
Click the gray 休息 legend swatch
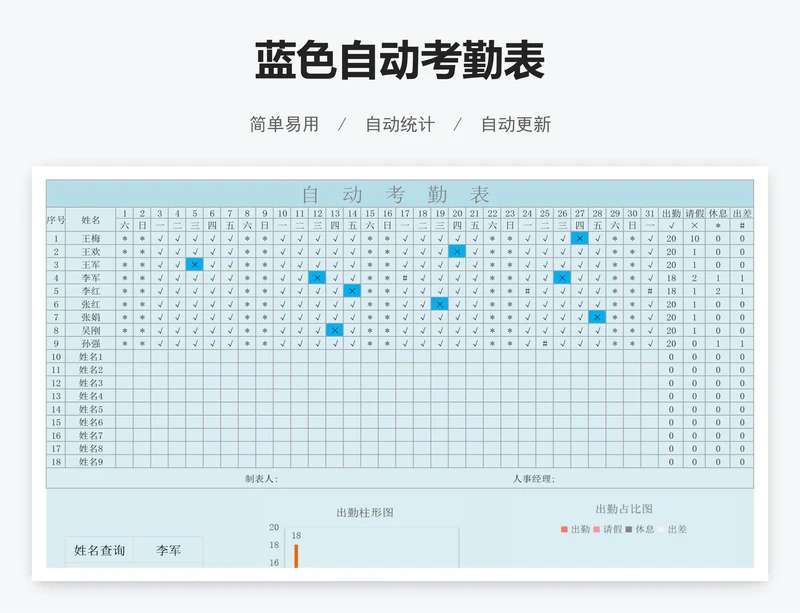coord(629,529)
